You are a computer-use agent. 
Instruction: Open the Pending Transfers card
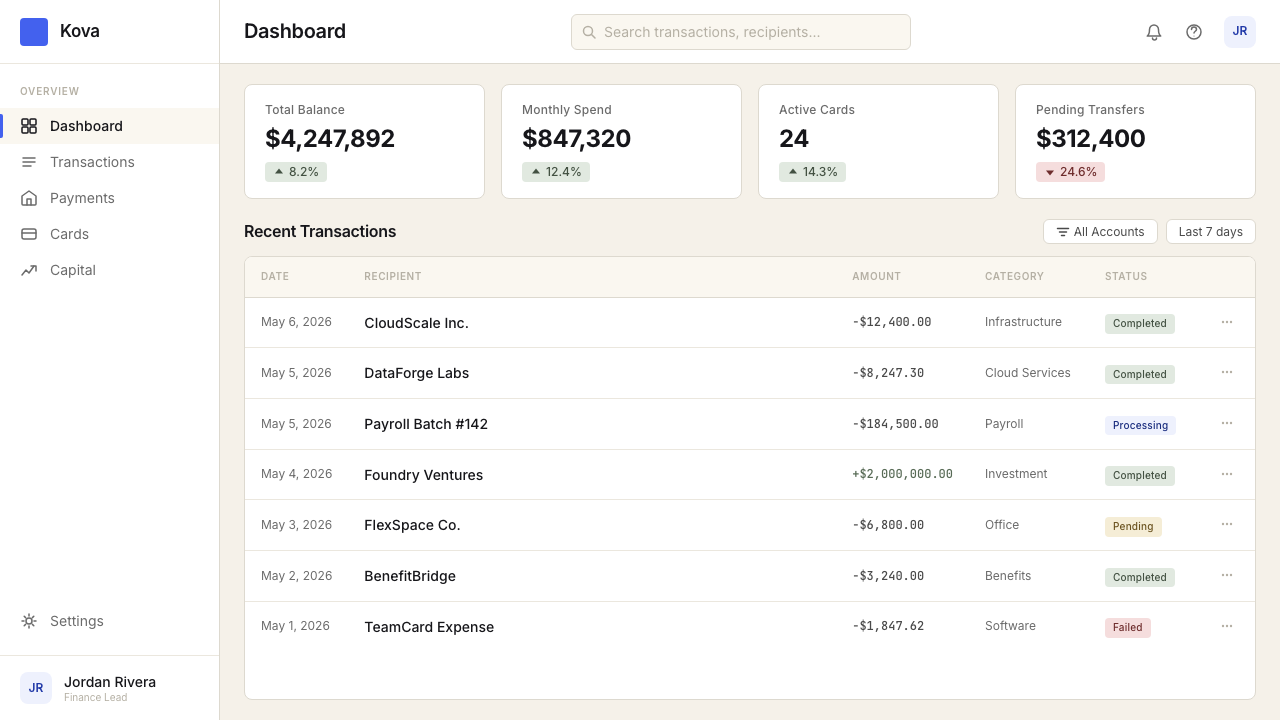pos(1135,141)
